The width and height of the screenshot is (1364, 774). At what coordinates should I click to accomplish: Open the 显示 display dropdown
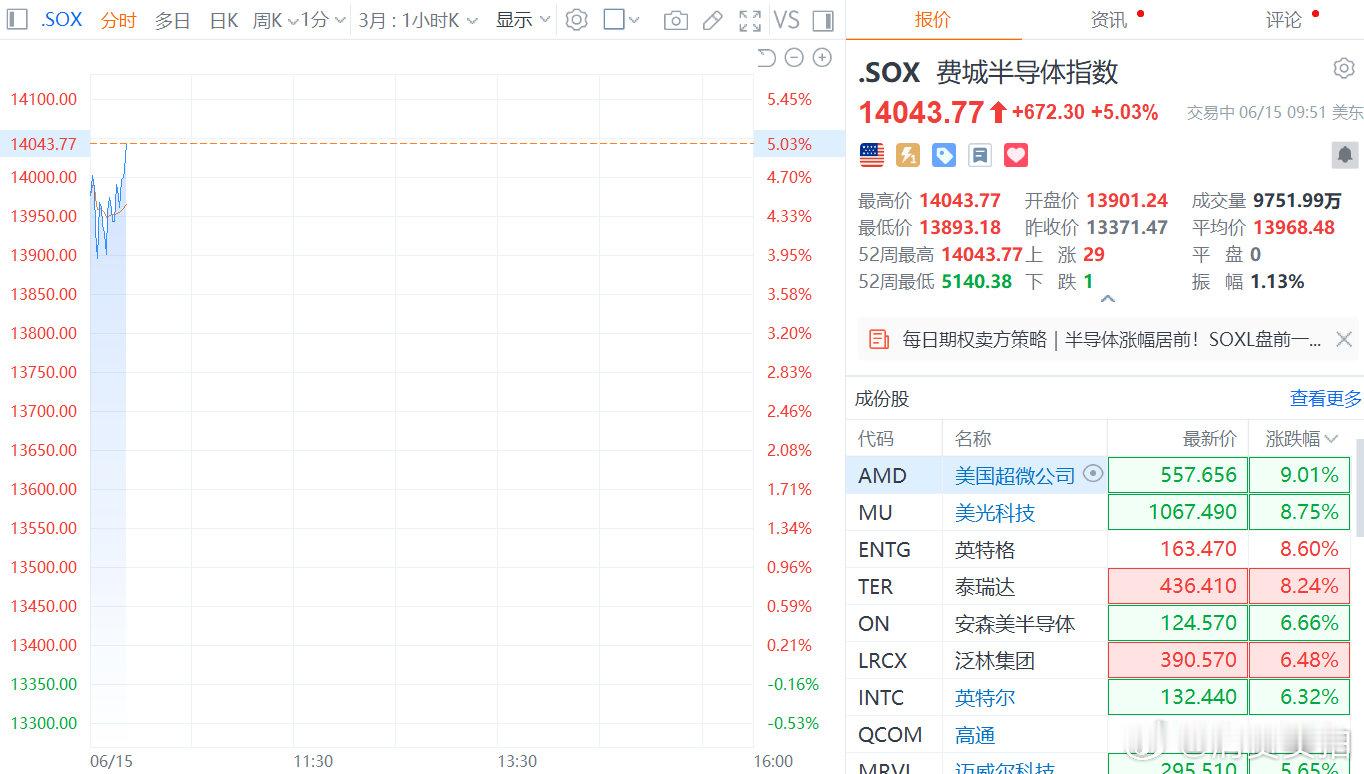click(523, 20)
